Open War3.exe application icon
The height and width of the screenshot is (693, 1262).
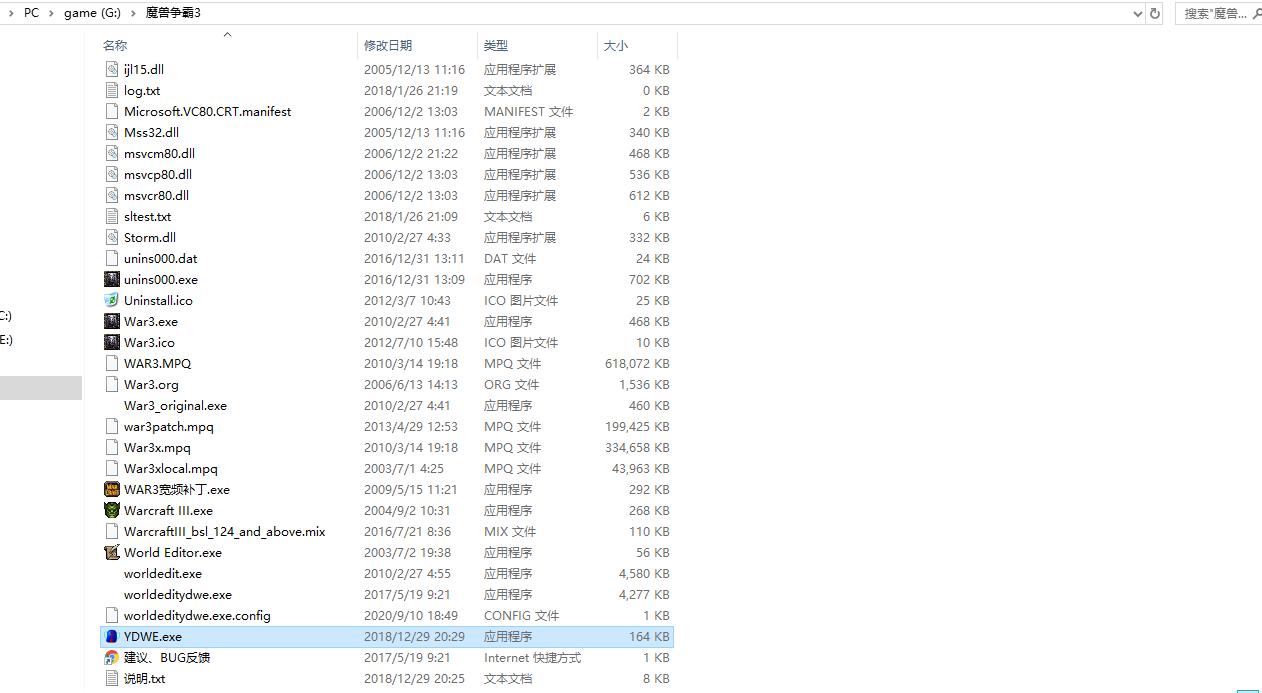(x=111, y=321)
